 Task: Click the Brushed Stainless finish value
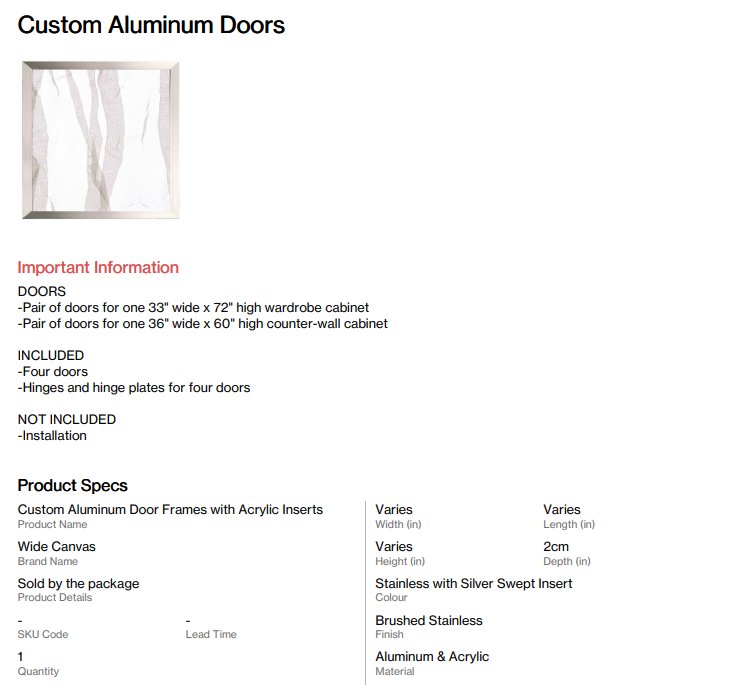(x=429, y=621)
